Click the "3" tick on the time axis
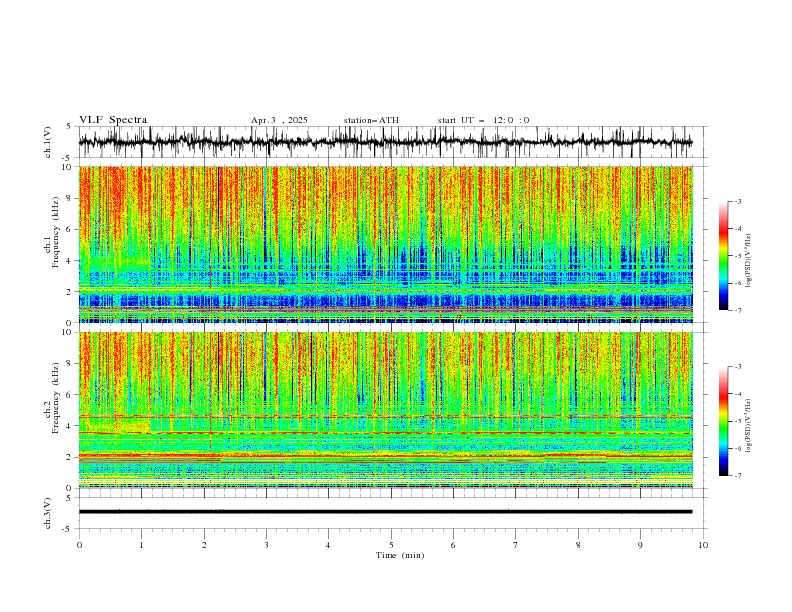Image resolution: width=792 pixels, height=612 pixels. coord(266,545)
